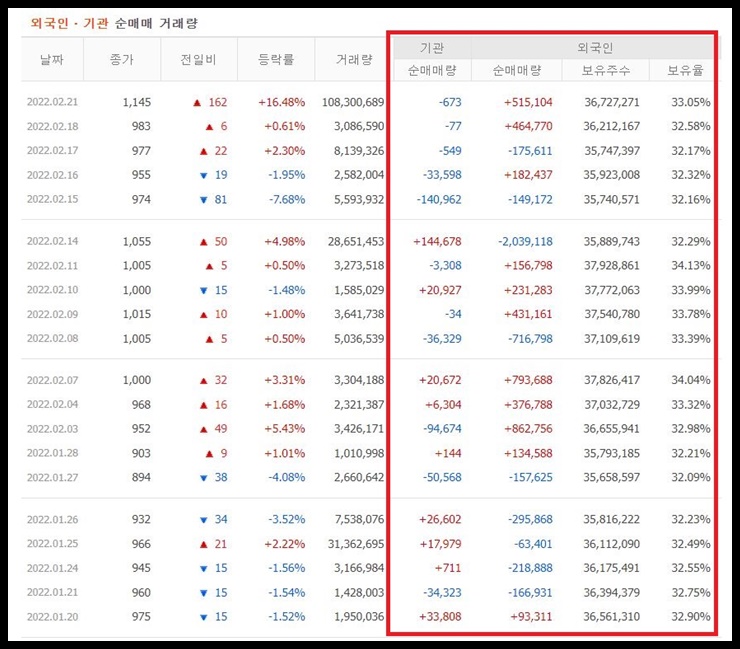Click the +5.43% change rate
The height and width of the screenshot is (649, 740).
pyautogui.click(x=285, y=429)
